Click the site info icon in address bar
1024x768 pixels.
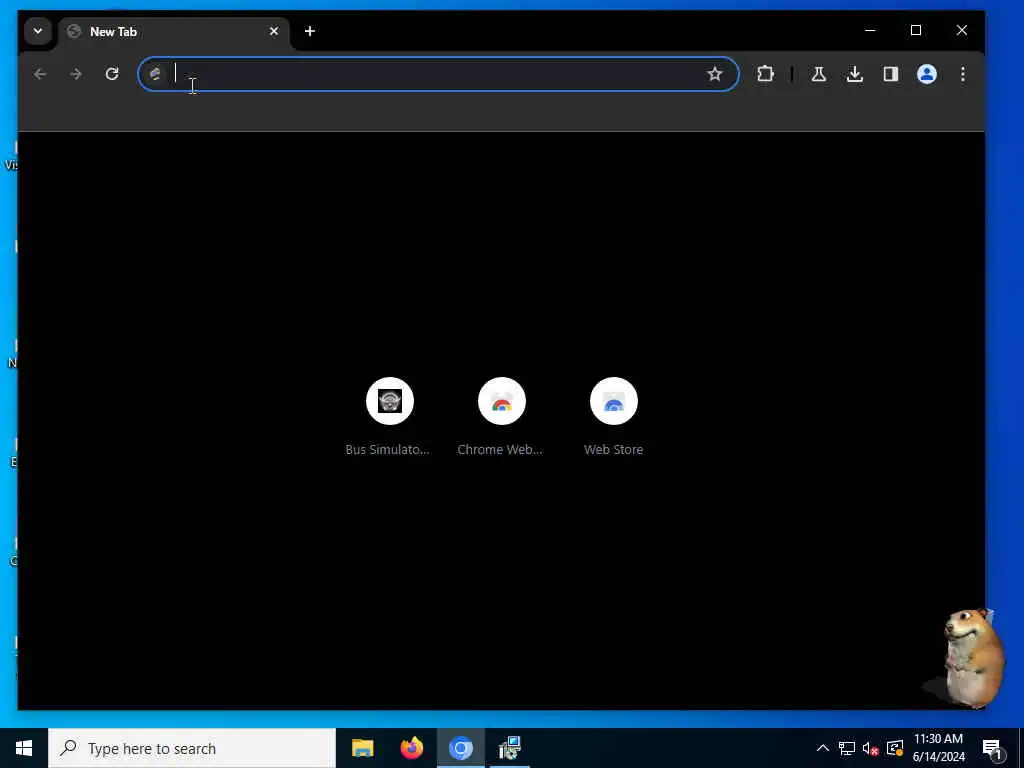155,74
